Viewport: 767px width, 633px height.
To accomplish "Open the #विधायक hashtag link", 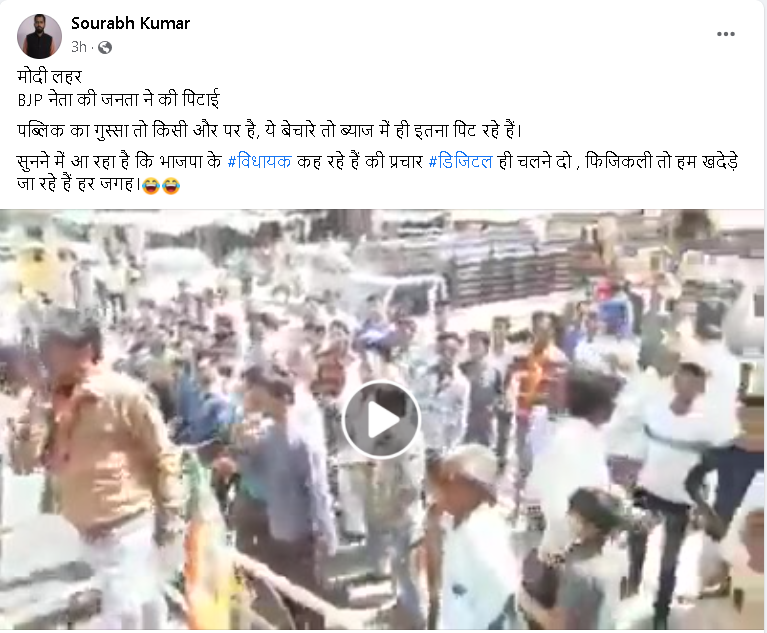I will pos(260,161).
